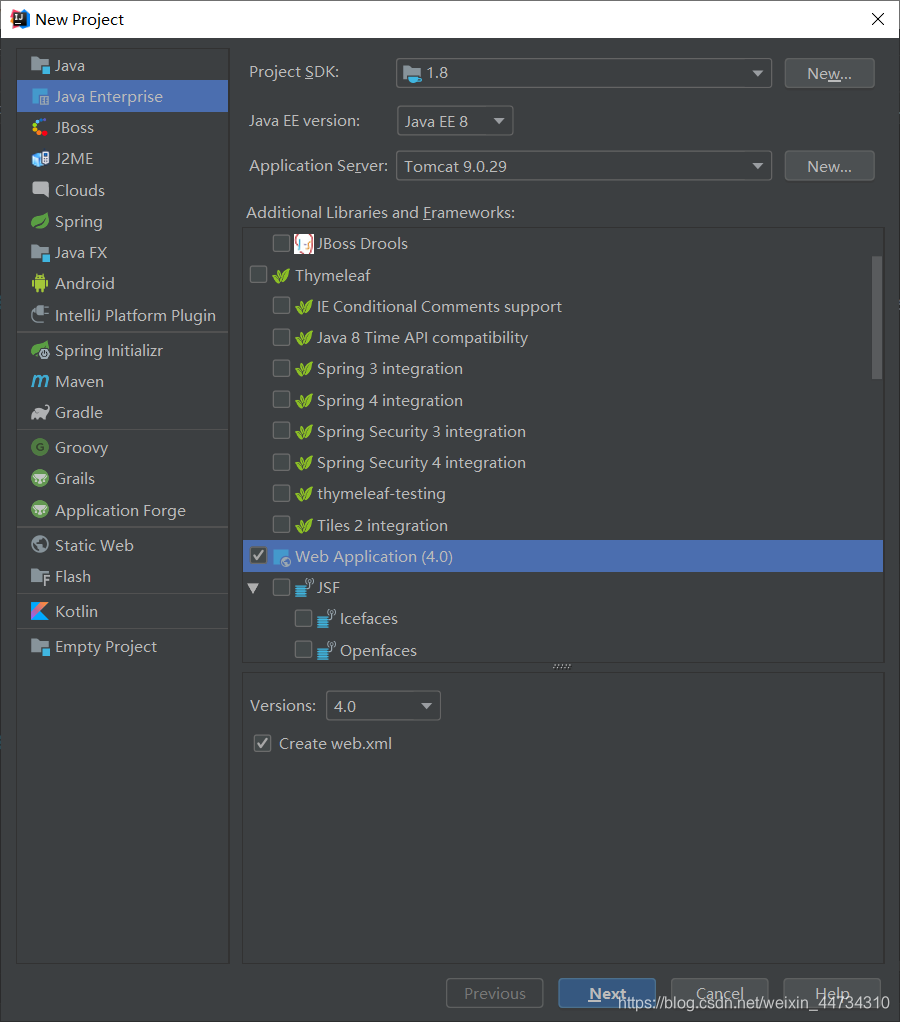
Task: Tick the JSF checkbox
Action: coord(282,587)
